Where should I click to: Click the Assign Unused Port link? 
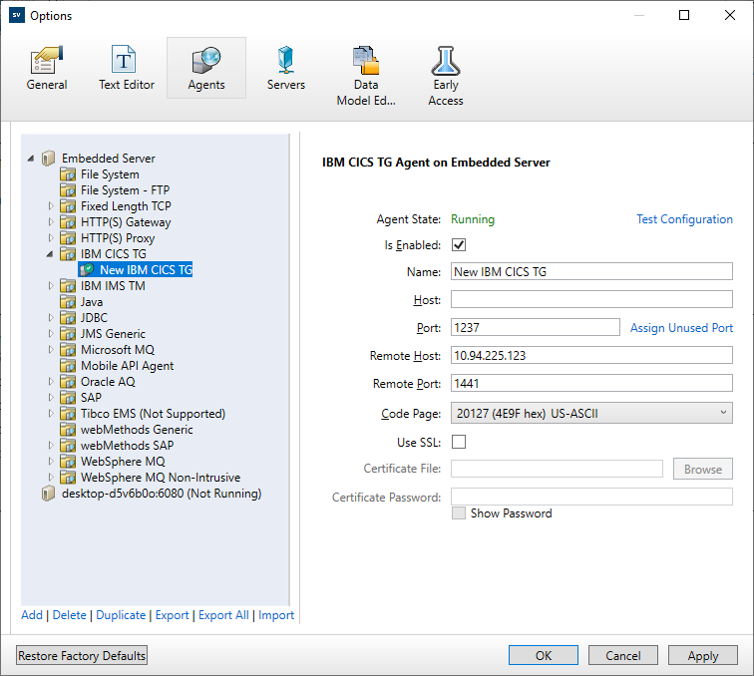point(681,328)
